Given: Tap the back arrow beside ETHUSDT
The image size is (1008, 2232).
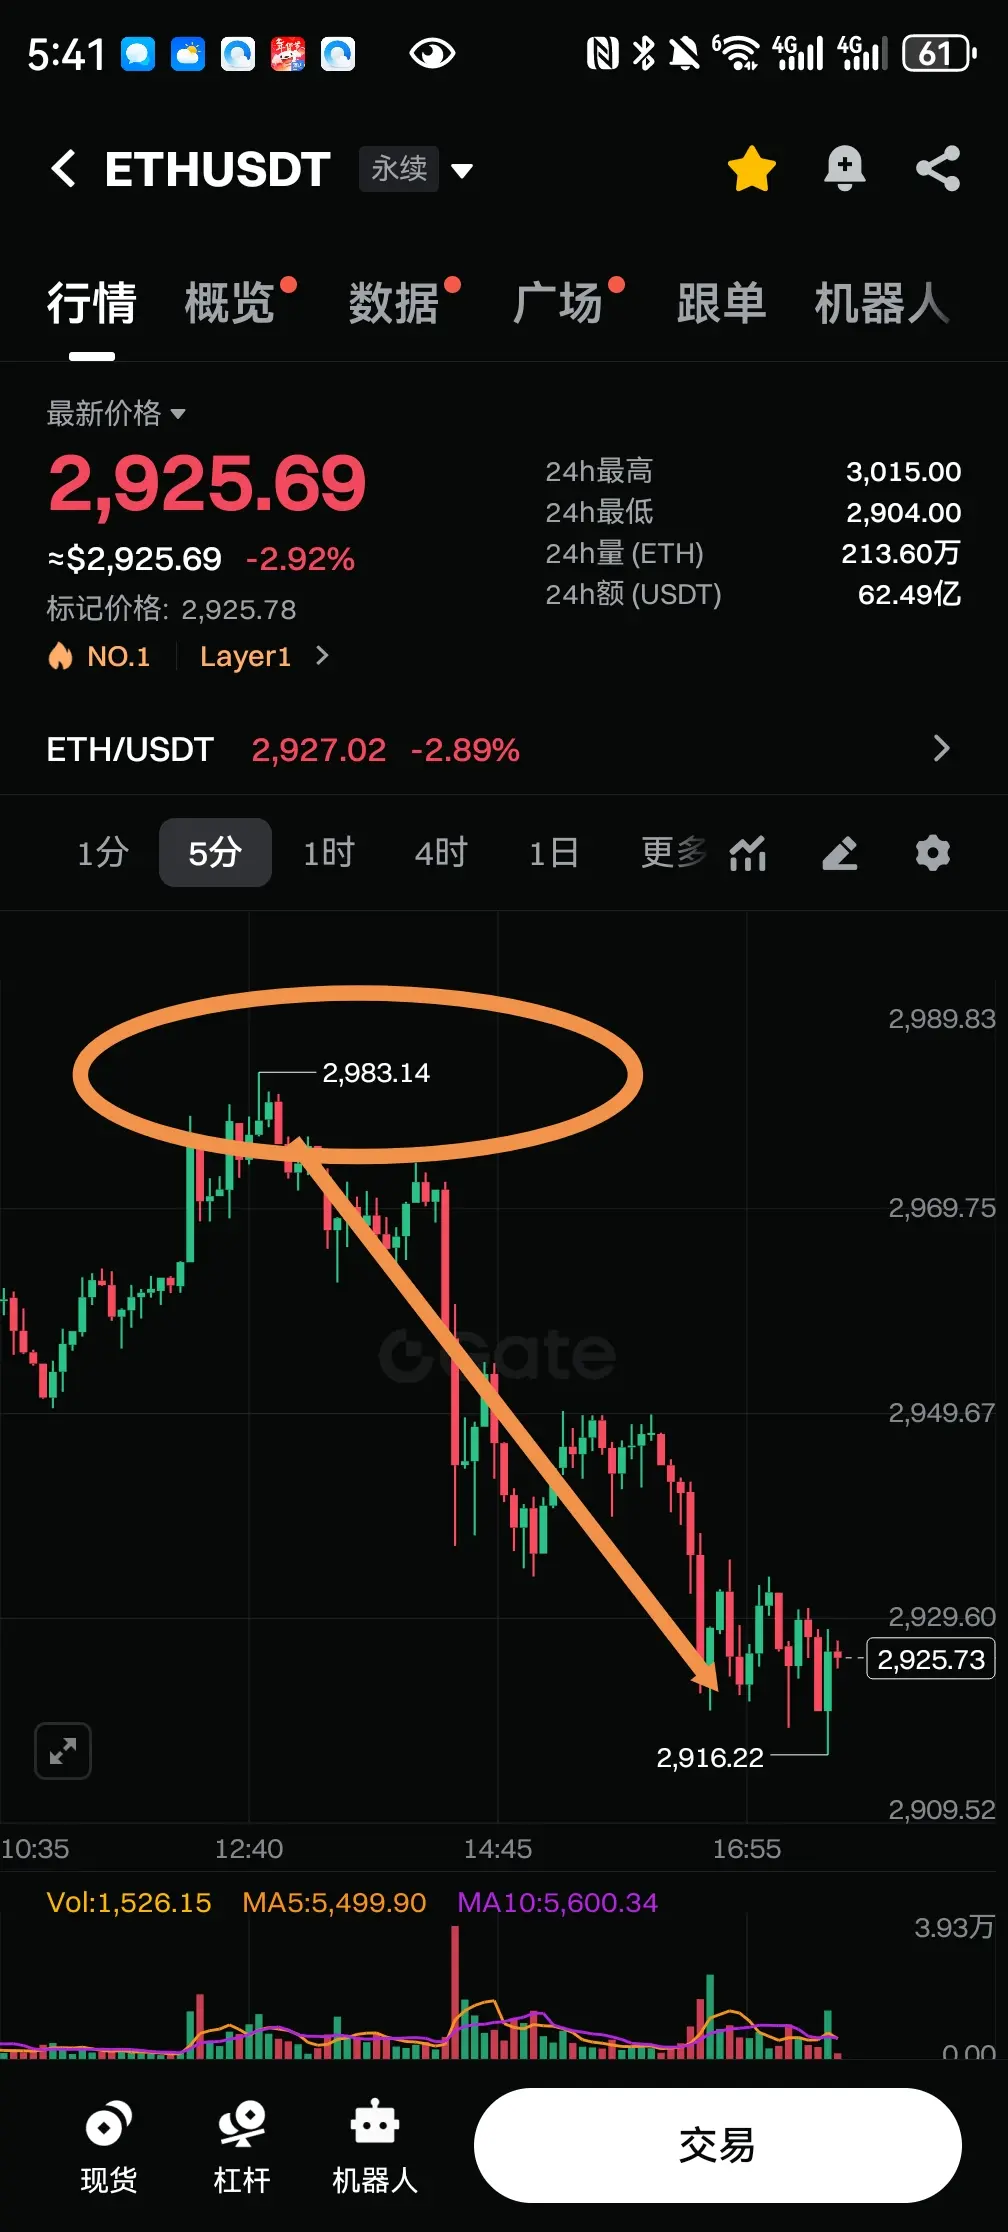Looking at the screenshot, I should click(63, 168).
